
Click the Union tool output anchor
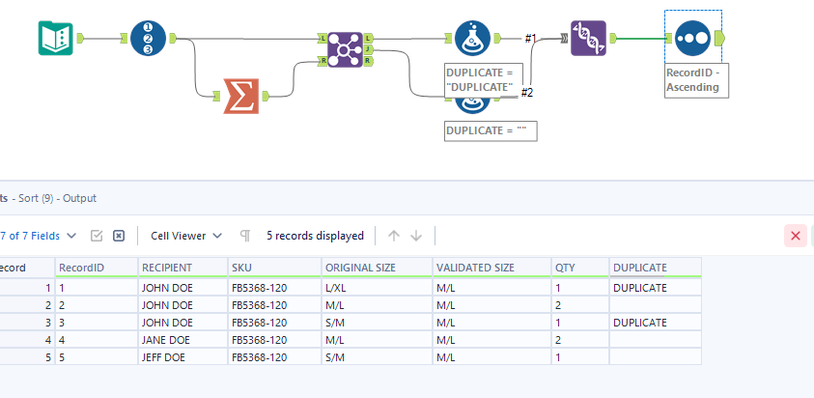613,38
